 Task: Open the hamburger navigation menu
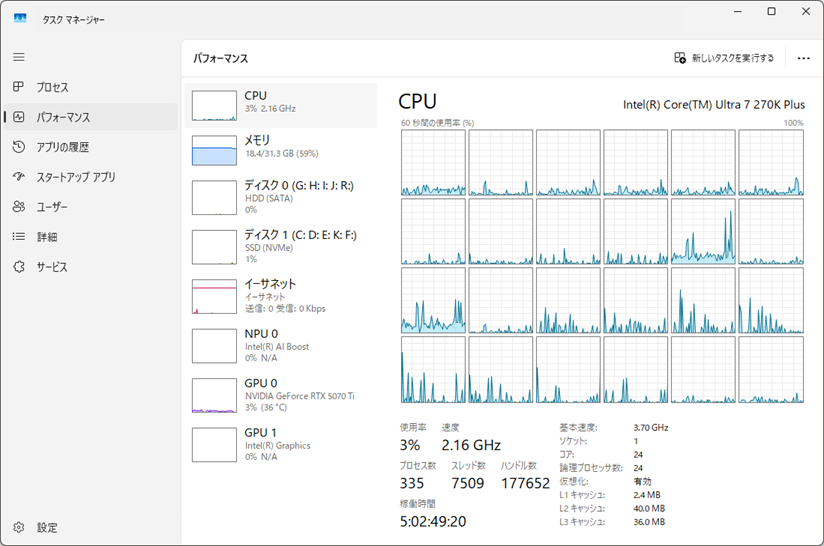coord(19,57)
